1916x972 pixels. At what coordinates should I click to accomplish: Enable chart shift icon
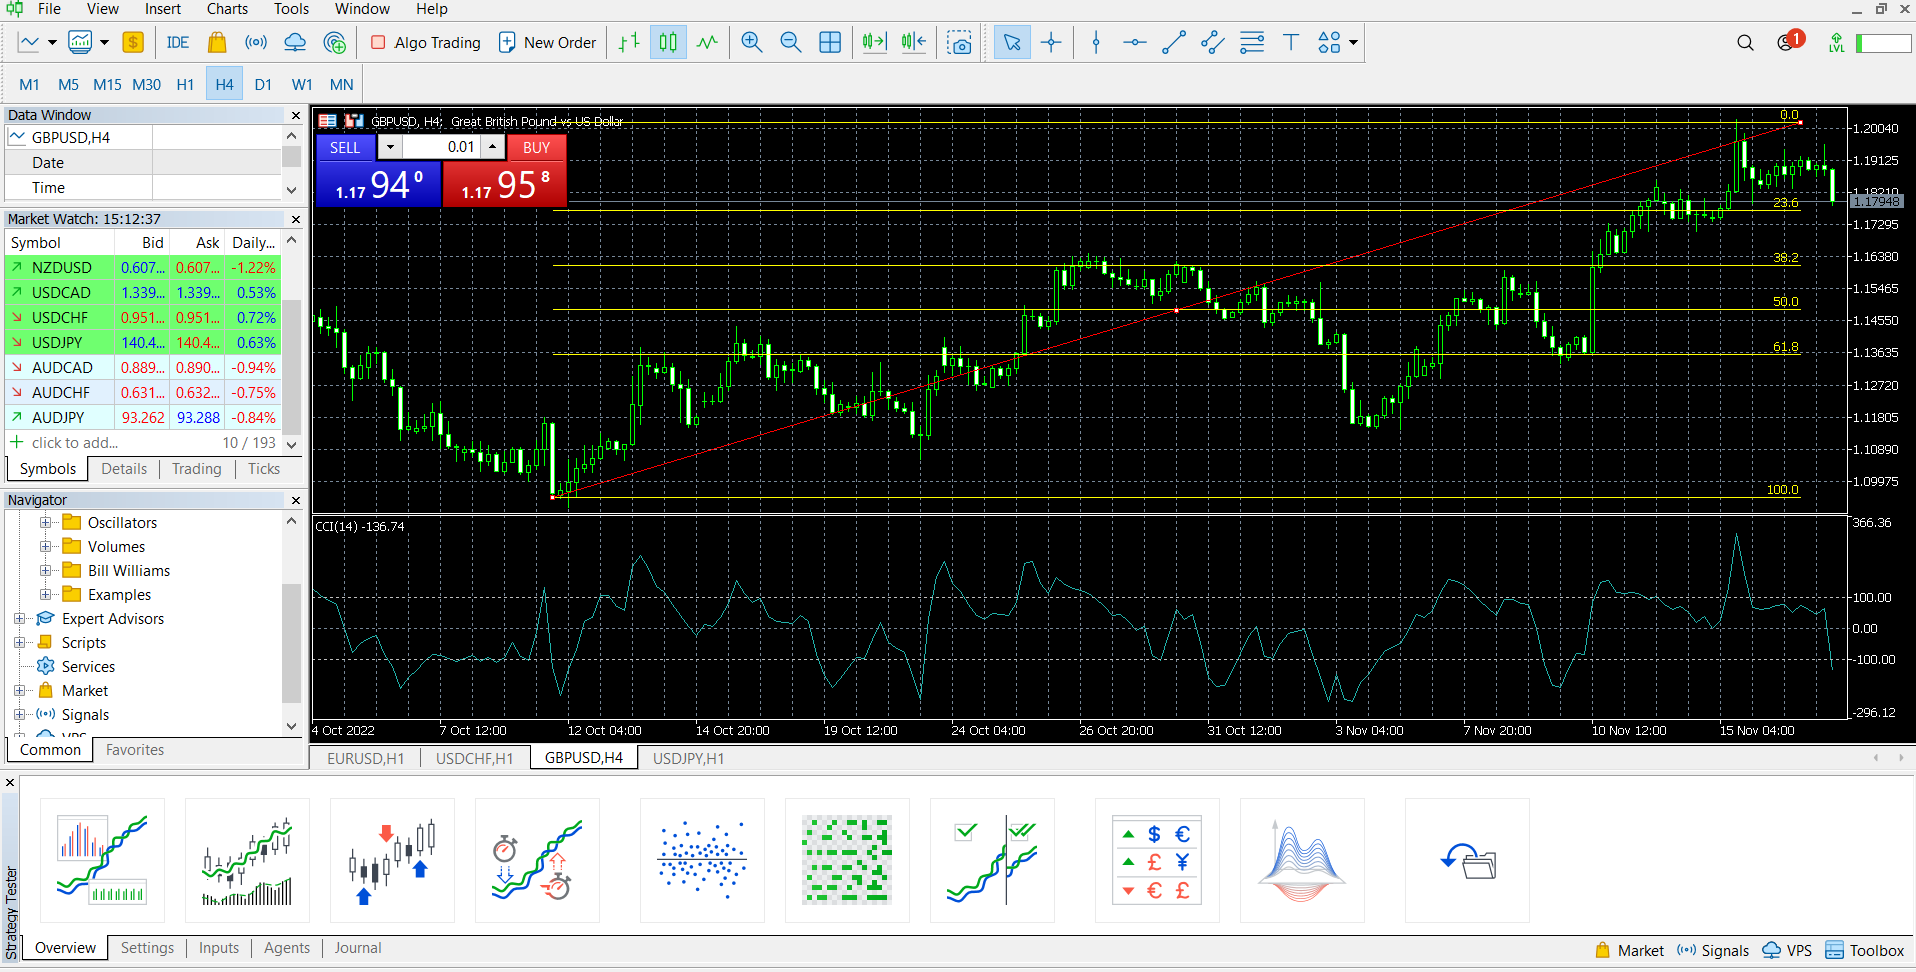tap(914, 42)
